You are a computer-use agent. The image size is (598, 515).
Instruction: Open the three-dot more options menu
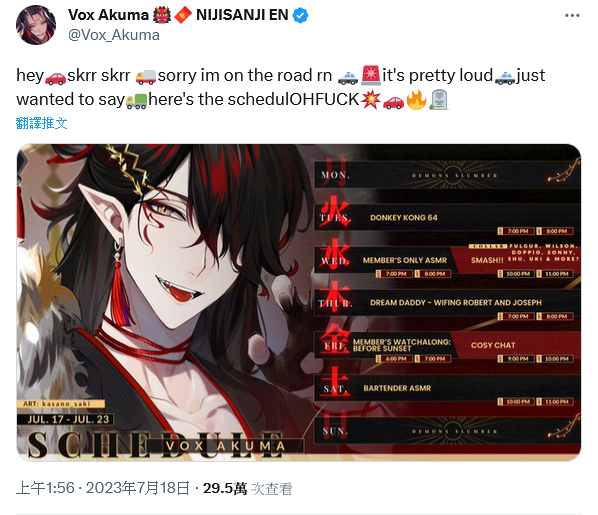point(572,16)
